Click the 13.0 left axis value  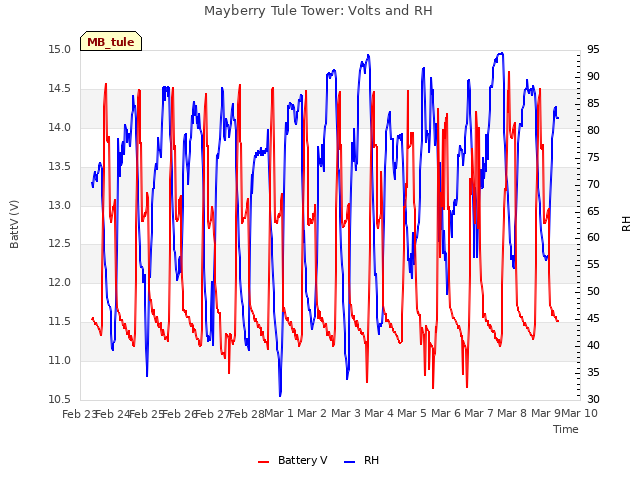(x=59, y=205)
